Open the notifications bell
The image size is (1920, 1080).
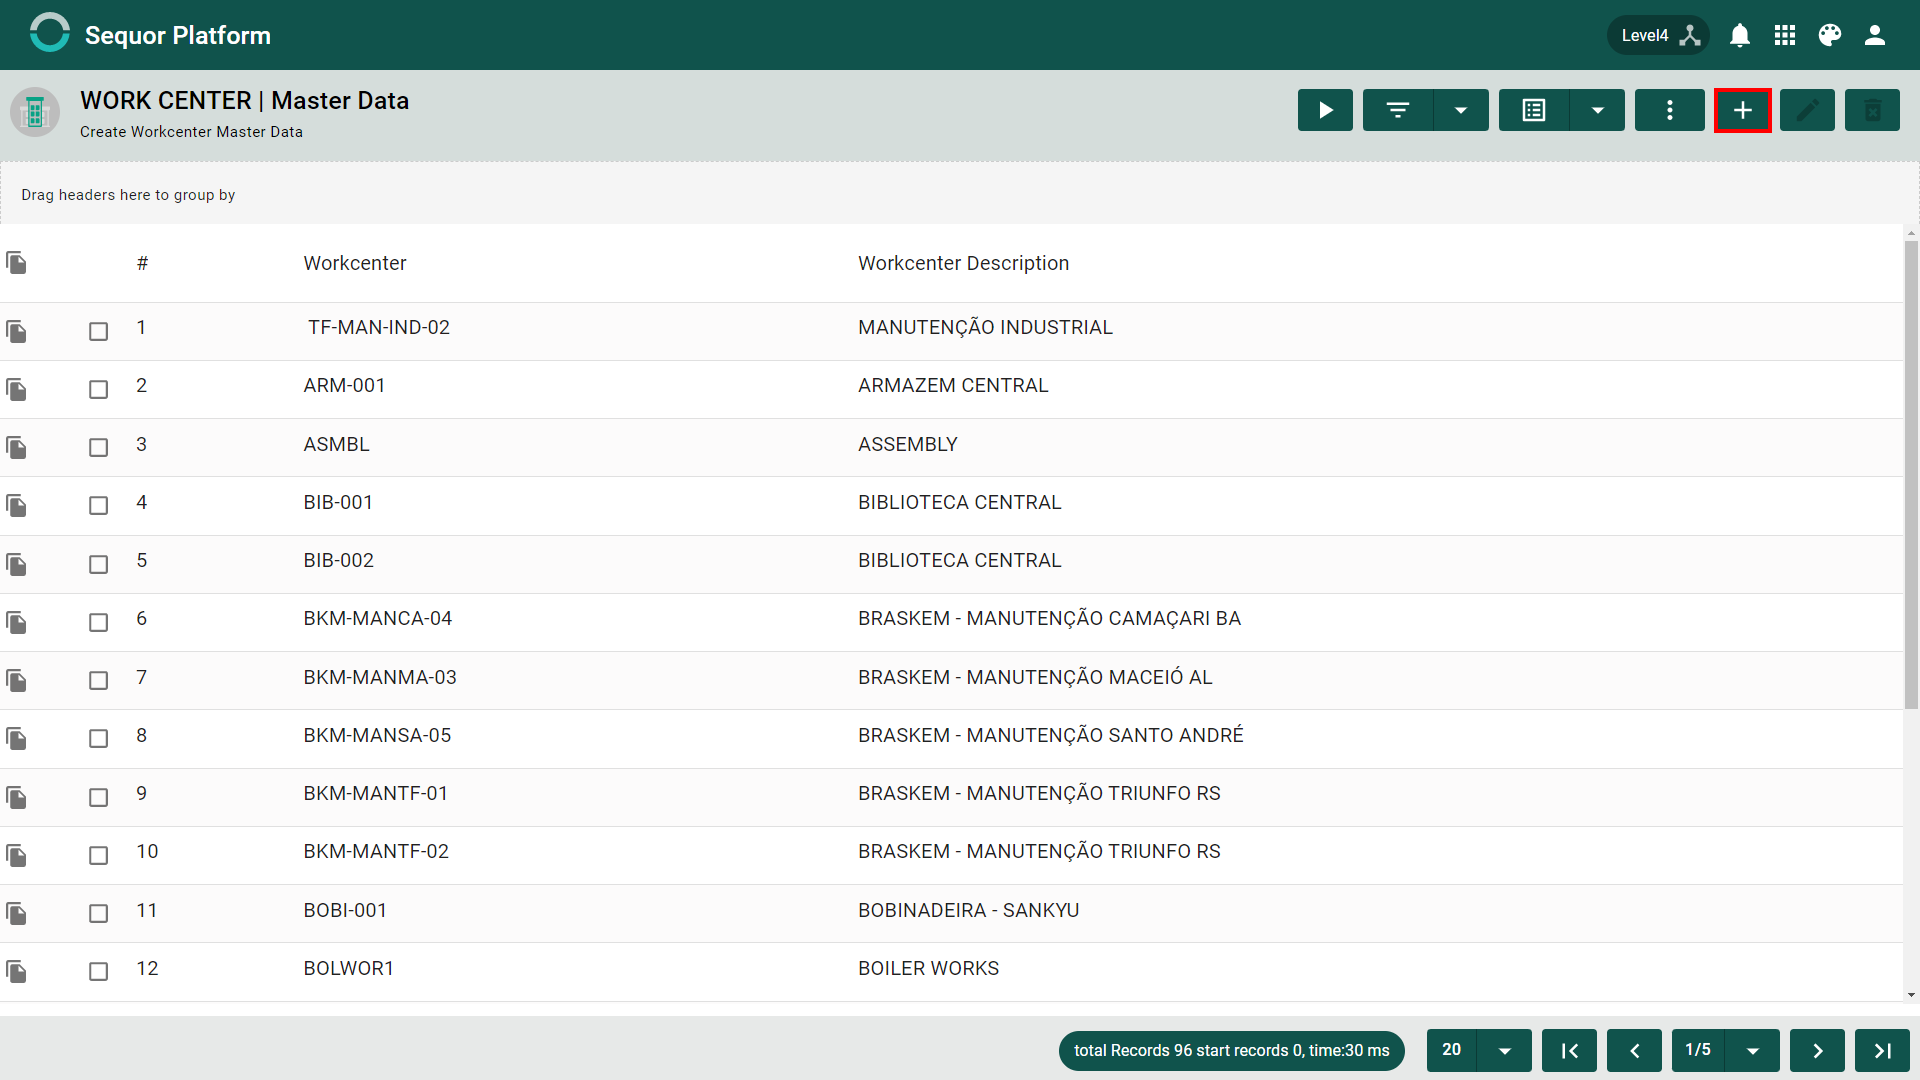[x=1740, y=35]
